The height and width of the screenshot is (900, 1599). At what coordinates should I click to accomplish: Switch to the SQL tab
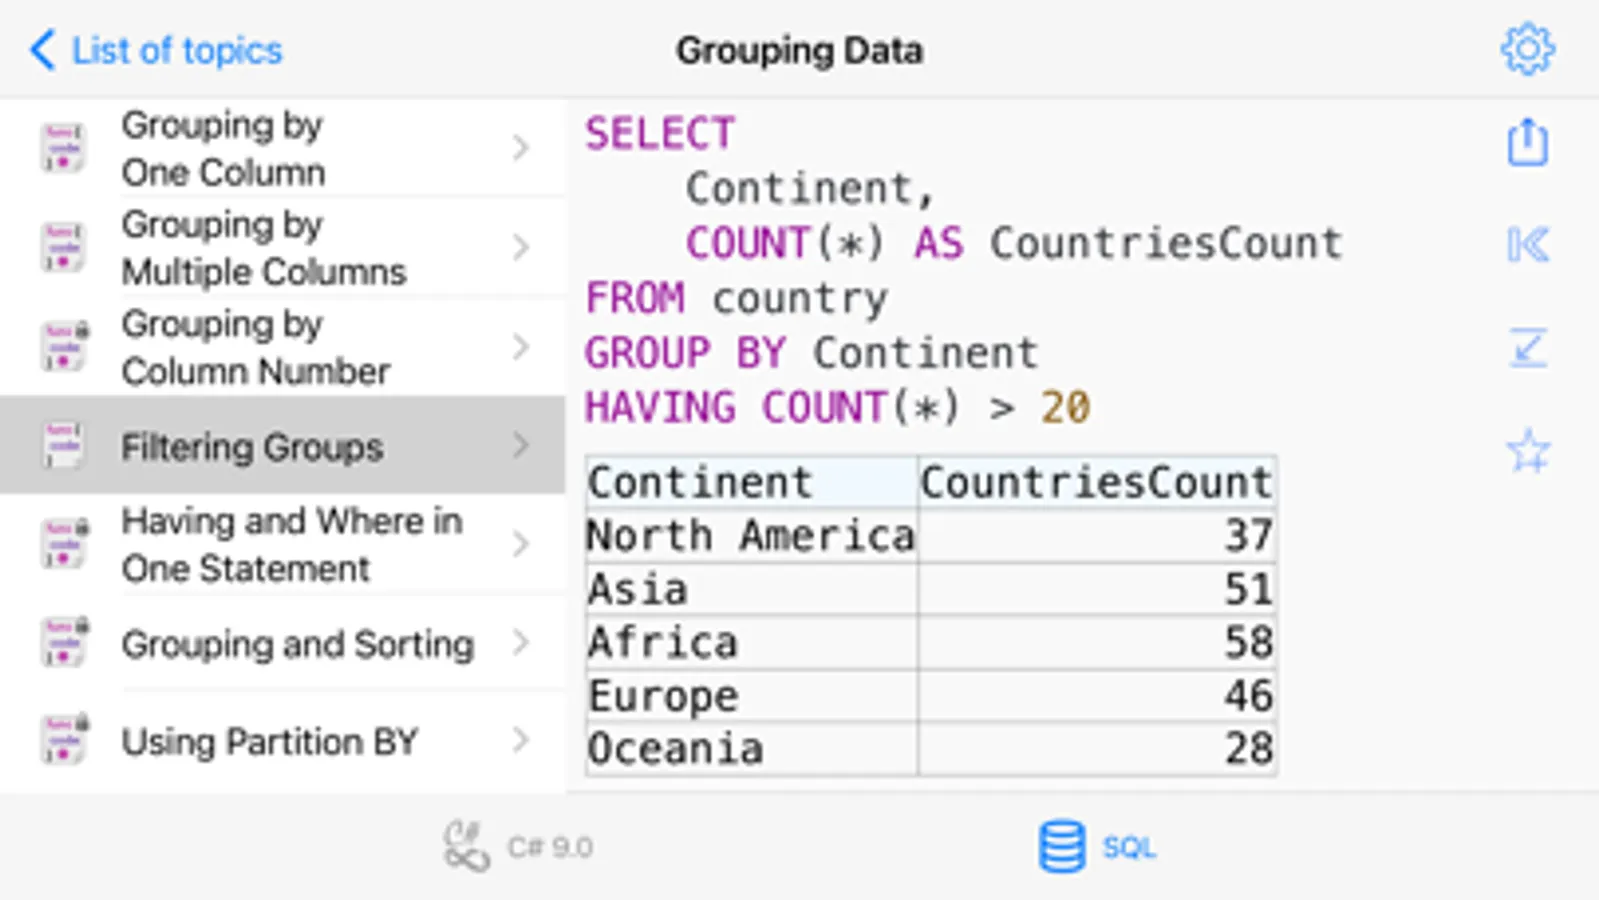click(x=1128, y=848)
